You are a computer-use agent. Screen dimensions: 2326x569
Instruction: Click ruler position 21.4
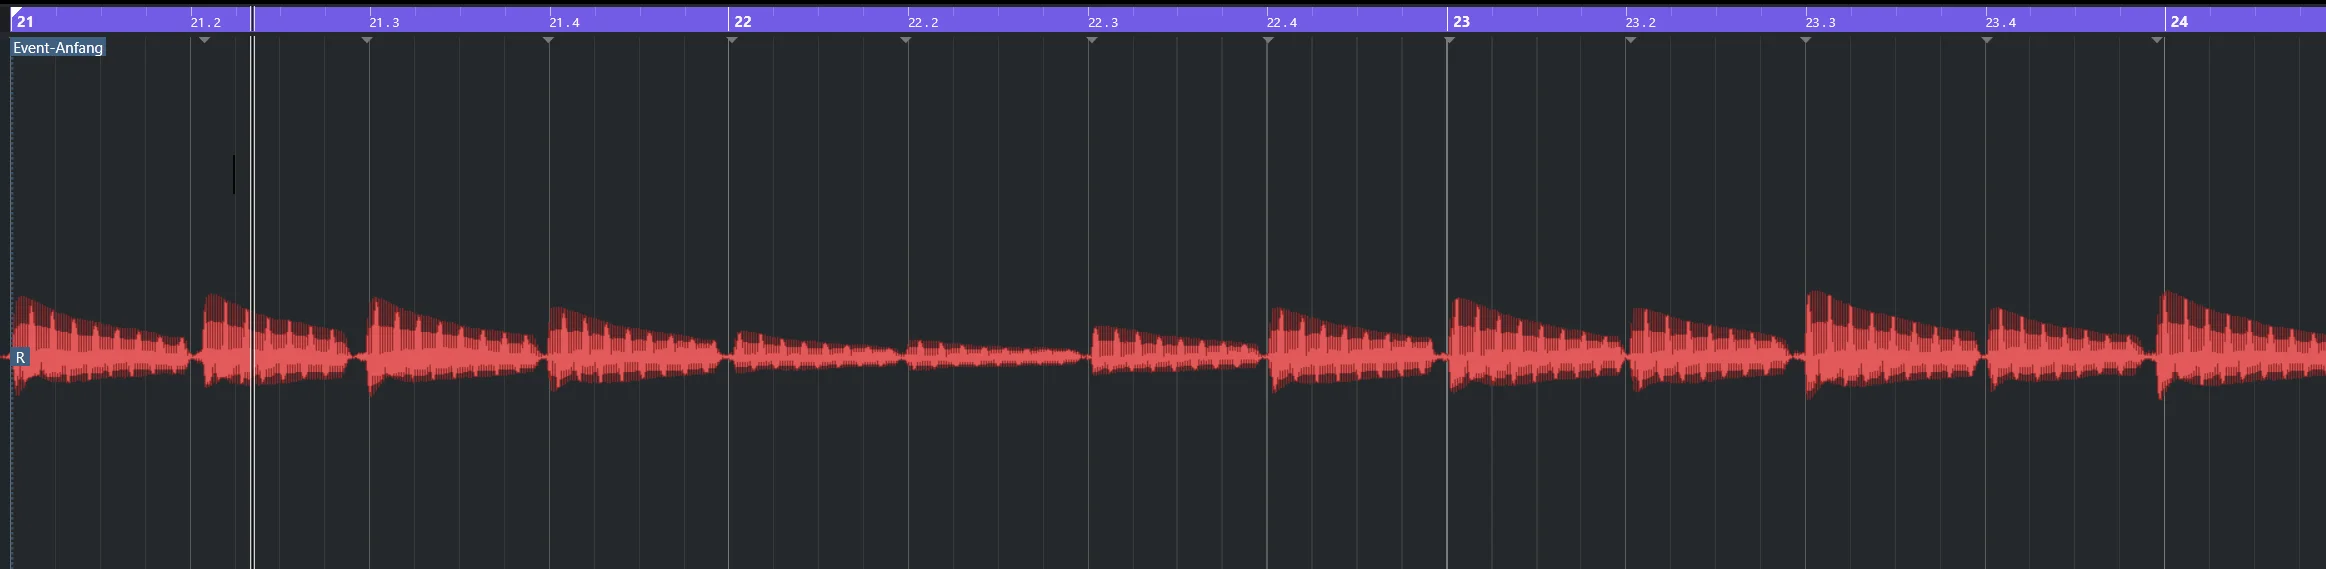(564, 22)
